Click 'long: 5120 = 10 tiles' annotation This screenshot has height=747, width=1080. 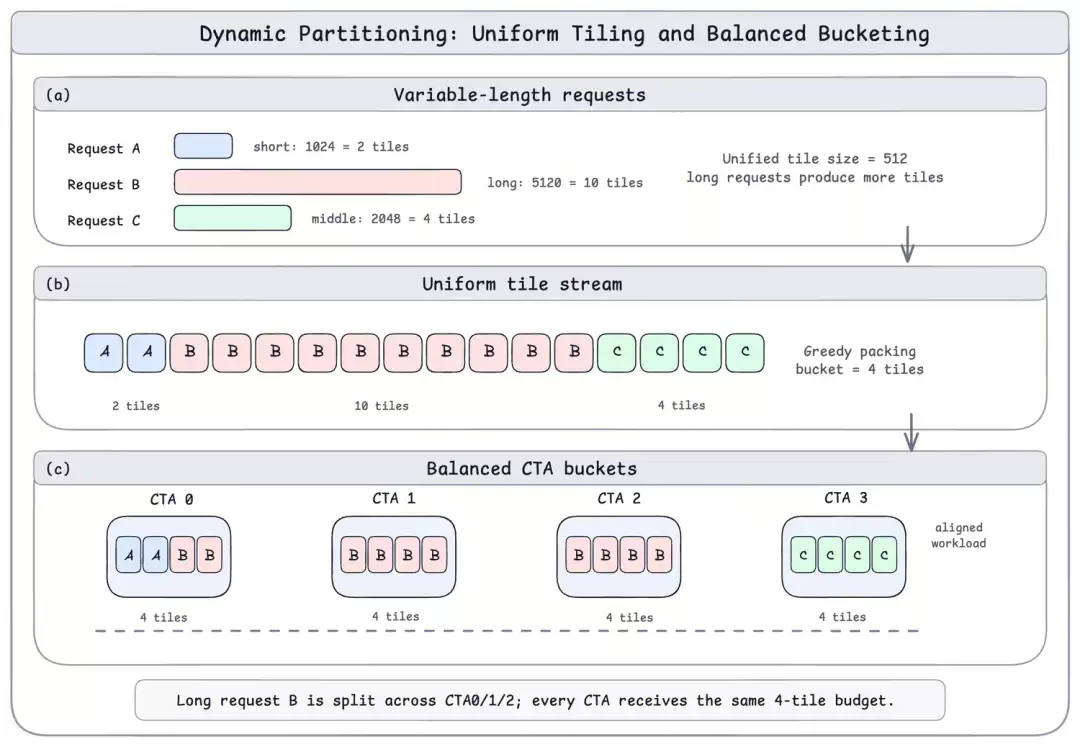565,182
